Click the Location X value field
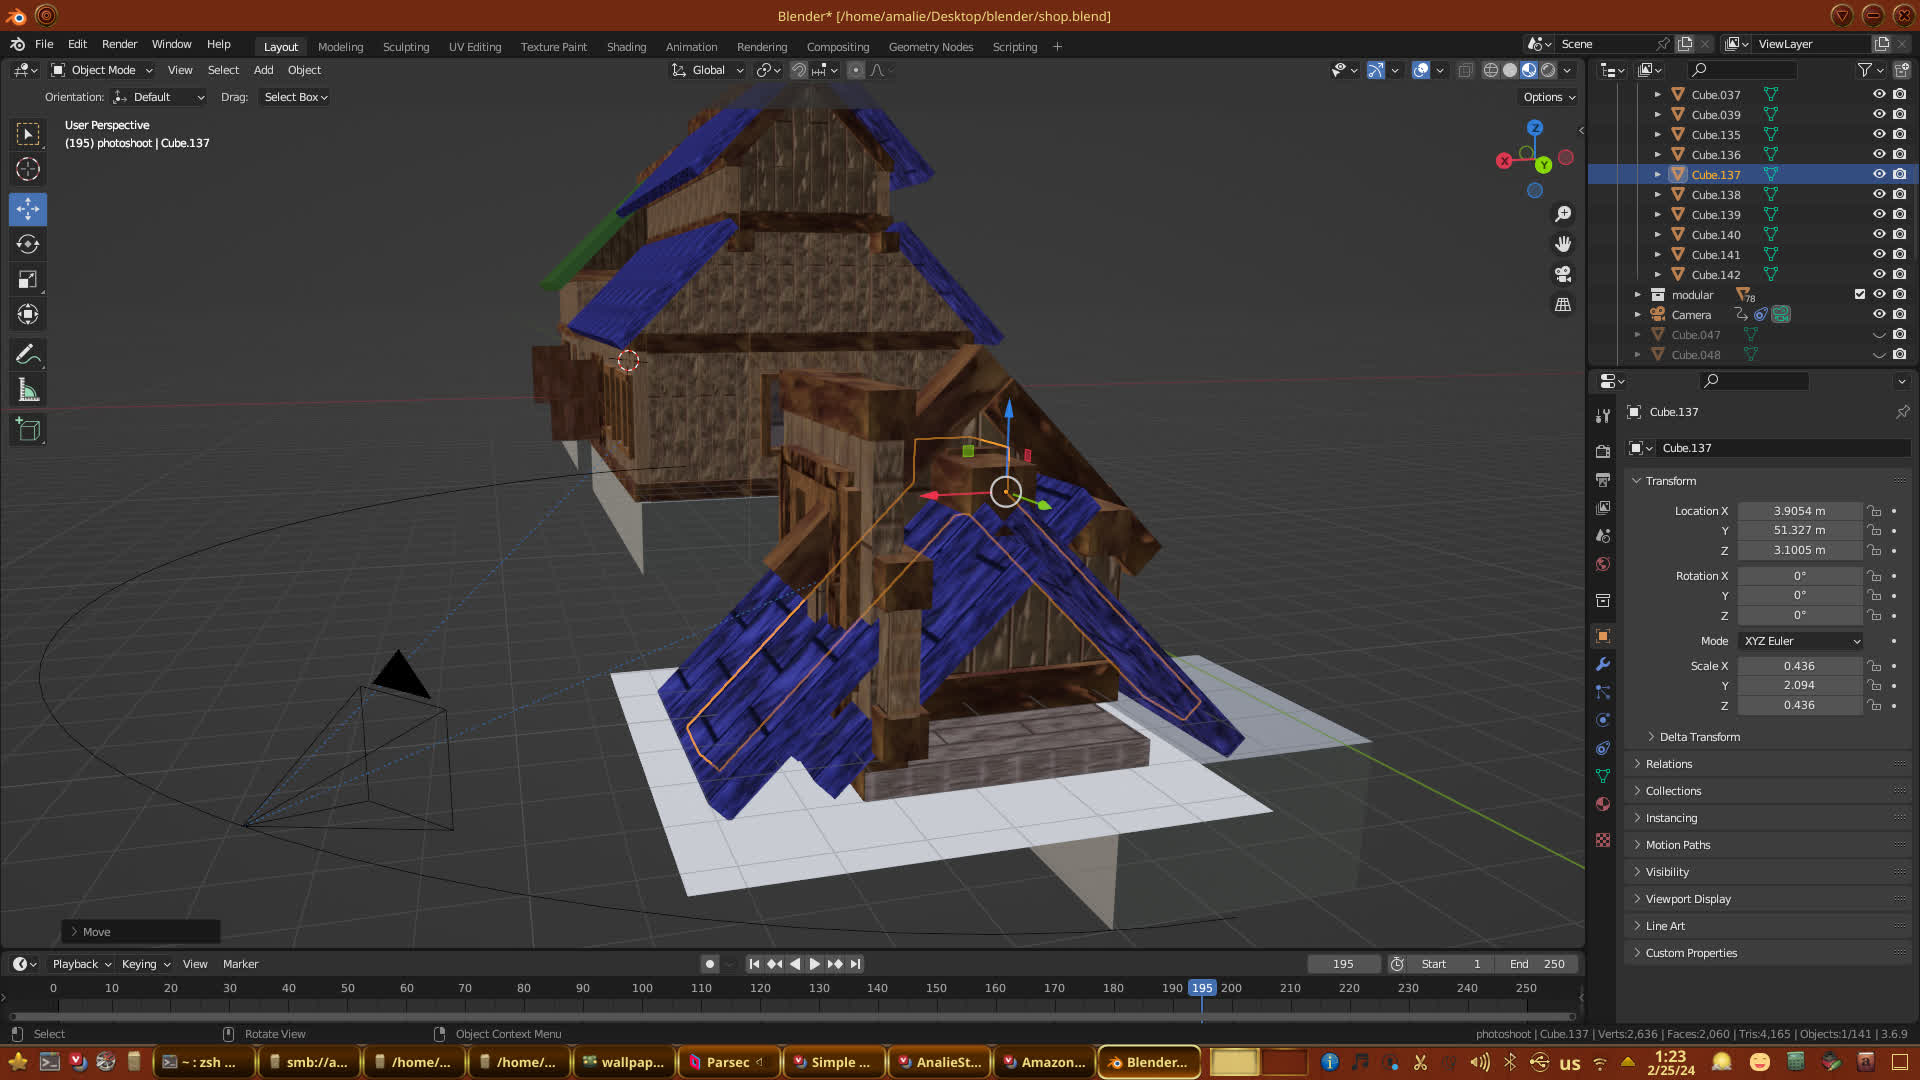Image resolution: width=1920 pixels, height=1080 pixels. tap(1799, 511)
